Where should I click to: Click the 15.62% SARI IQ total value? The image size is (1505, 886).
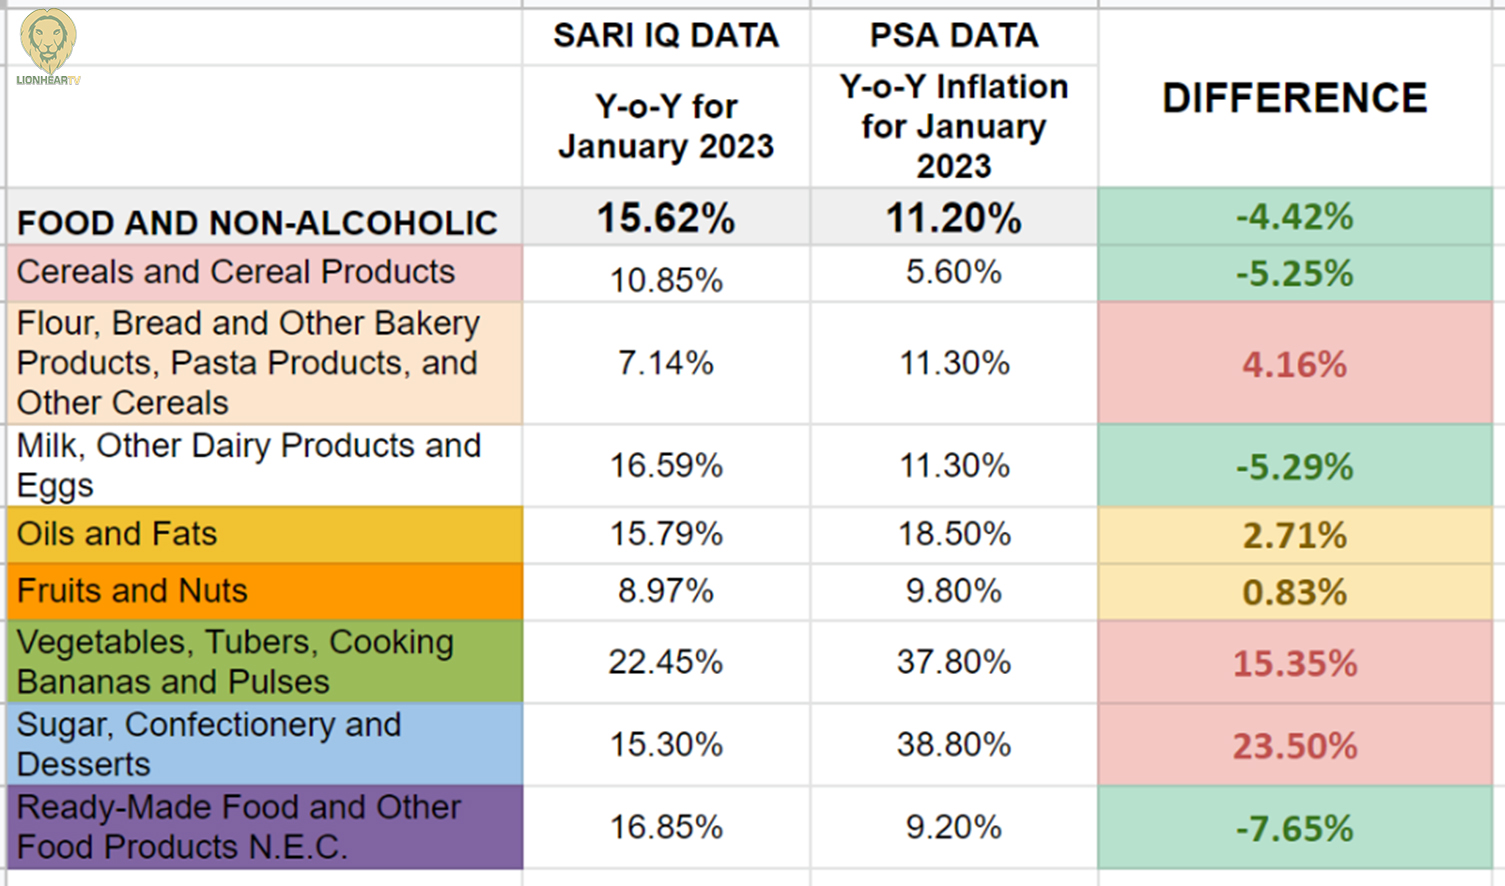(666, 218)
